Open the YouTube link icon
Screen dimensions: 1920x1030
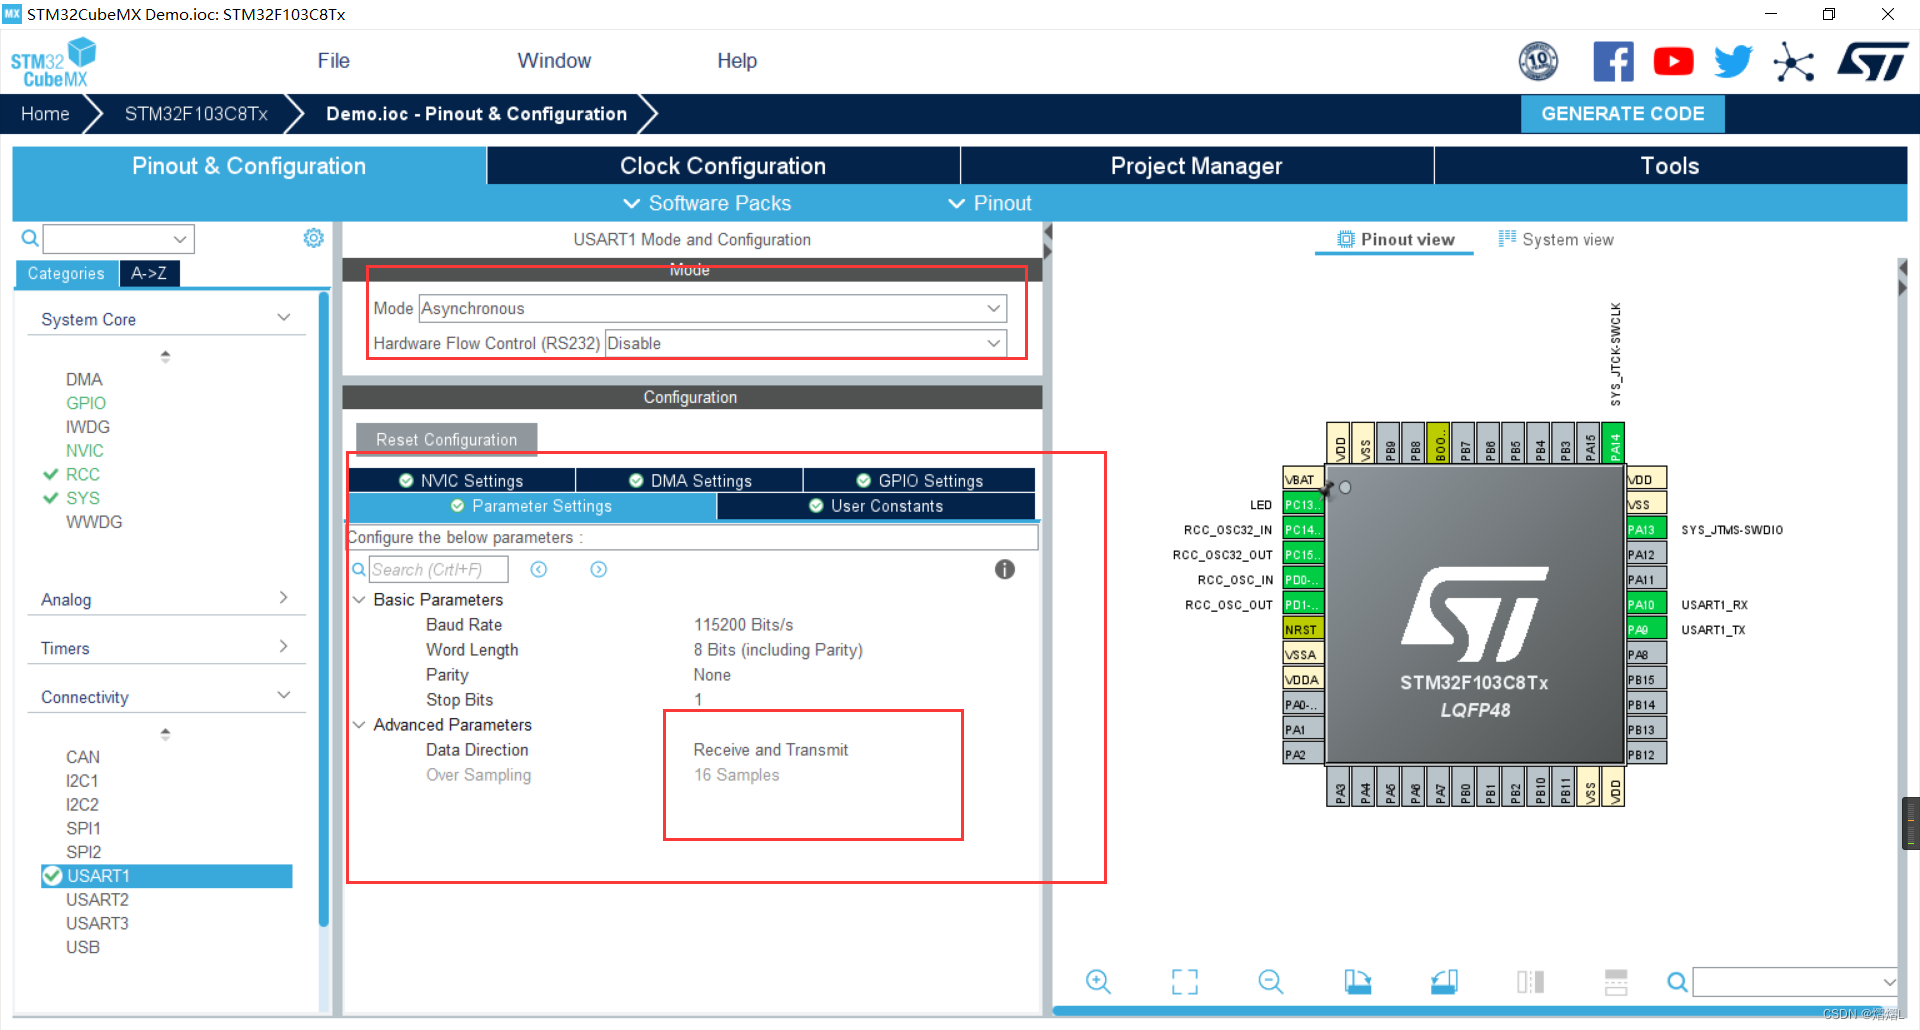point(1673,62)
